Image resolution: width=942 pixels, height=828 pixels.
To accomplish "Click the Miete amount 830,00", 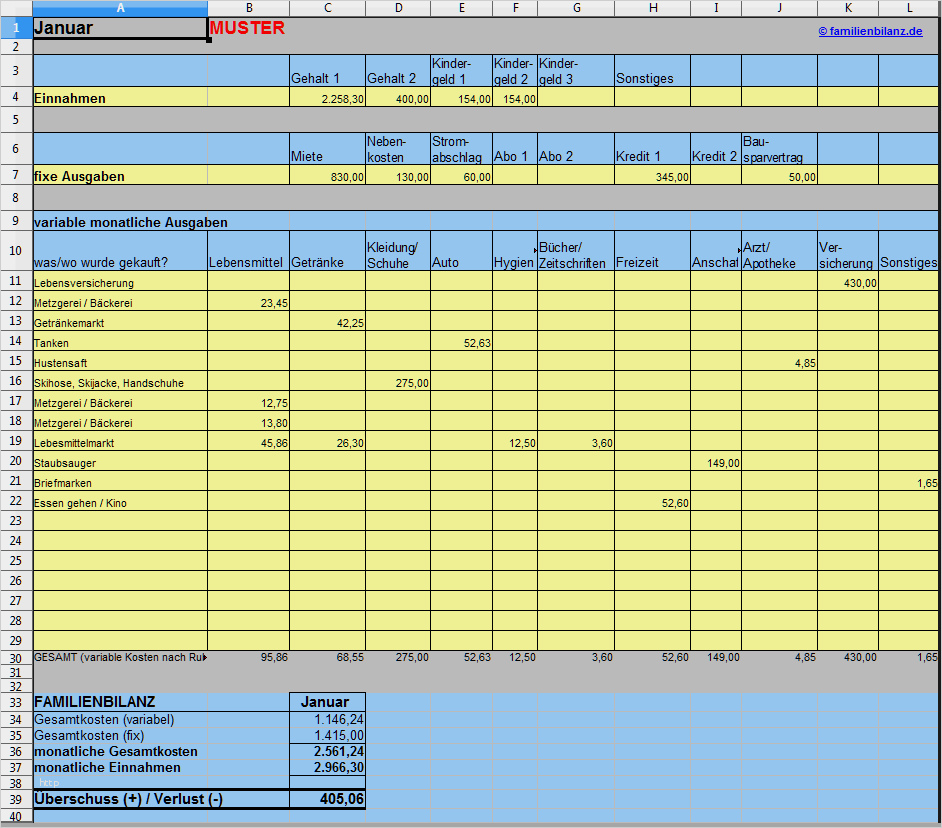I will (x=327, y=175).
